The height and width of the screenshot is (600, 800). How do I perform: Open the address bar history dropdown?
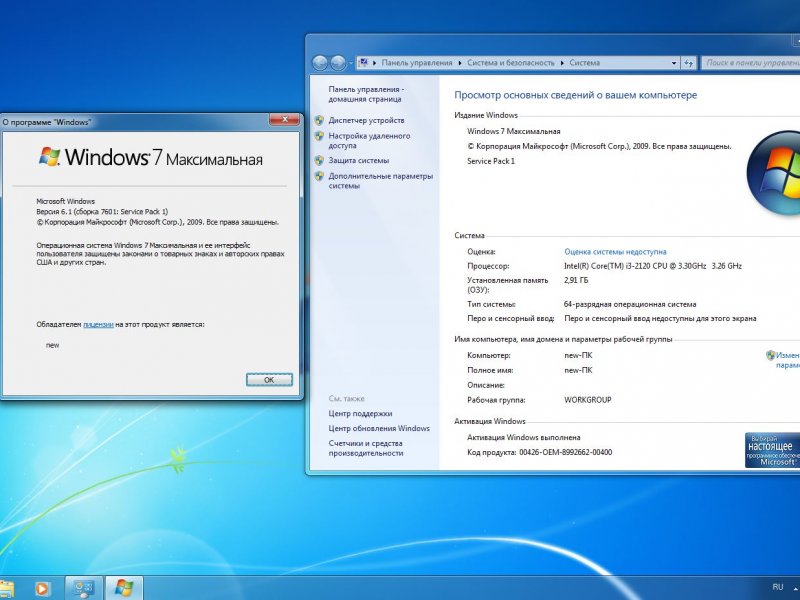click(x=674, y=63)
